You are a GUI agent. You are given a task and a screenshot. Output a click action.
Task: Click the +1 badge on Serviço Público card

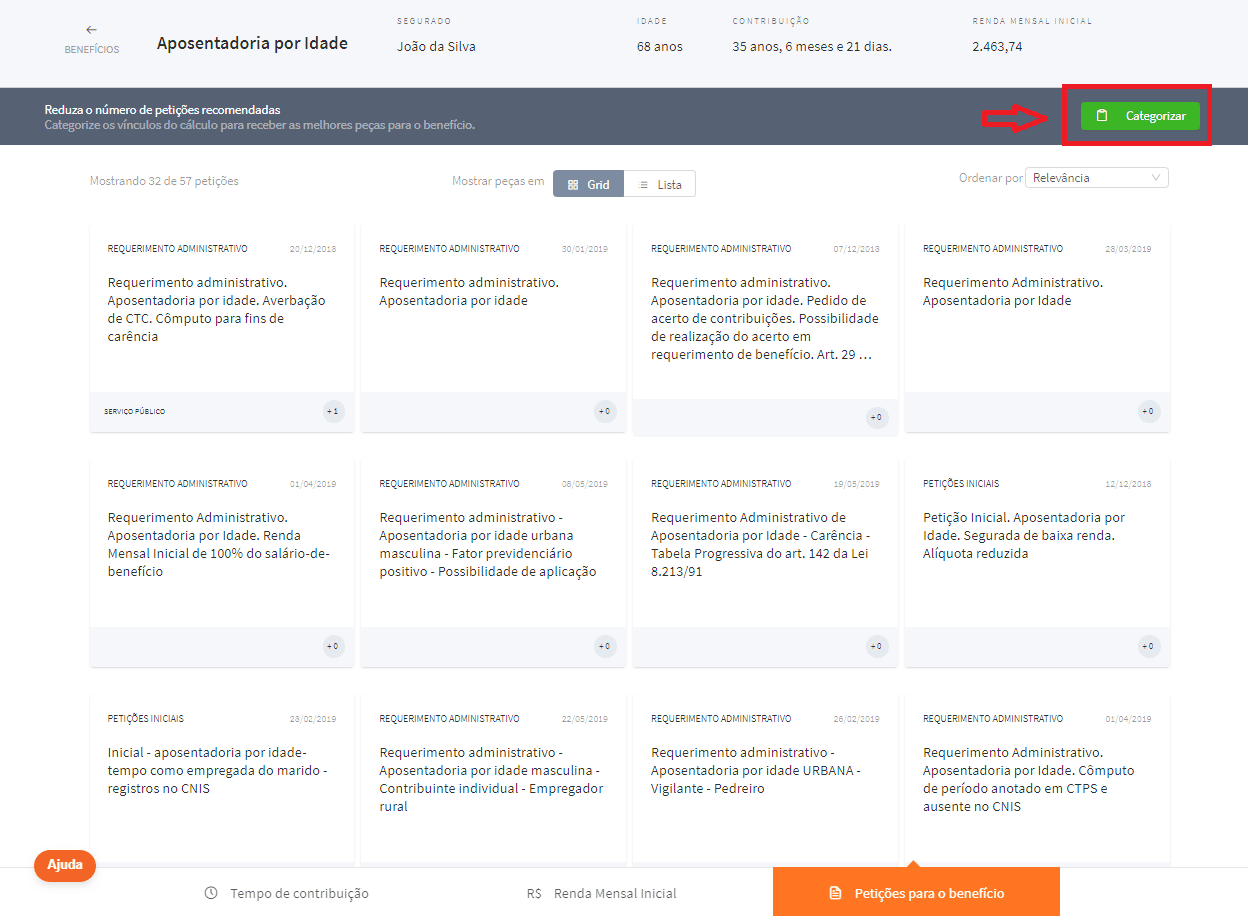point(333,411)
